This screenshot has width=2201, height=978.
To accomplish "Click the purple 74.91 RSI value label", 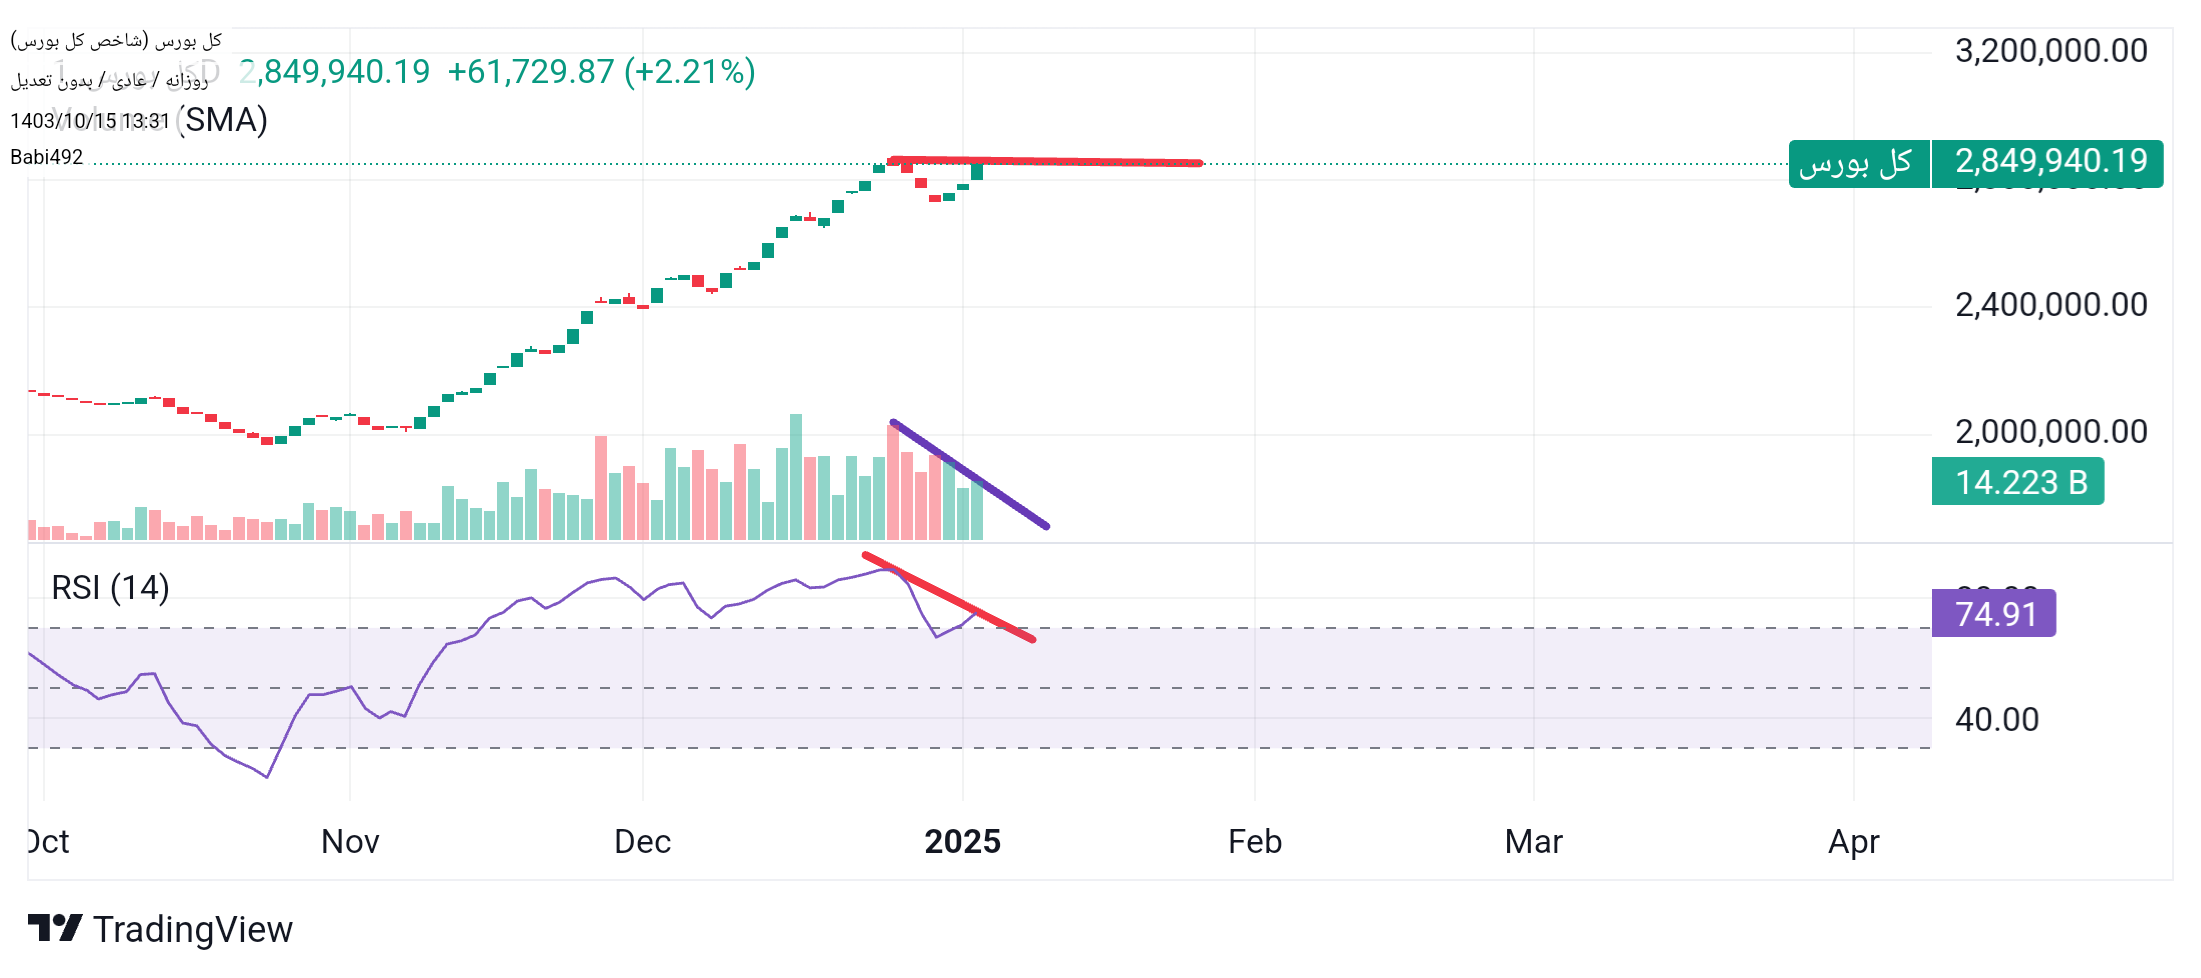I will point(1994,613).
